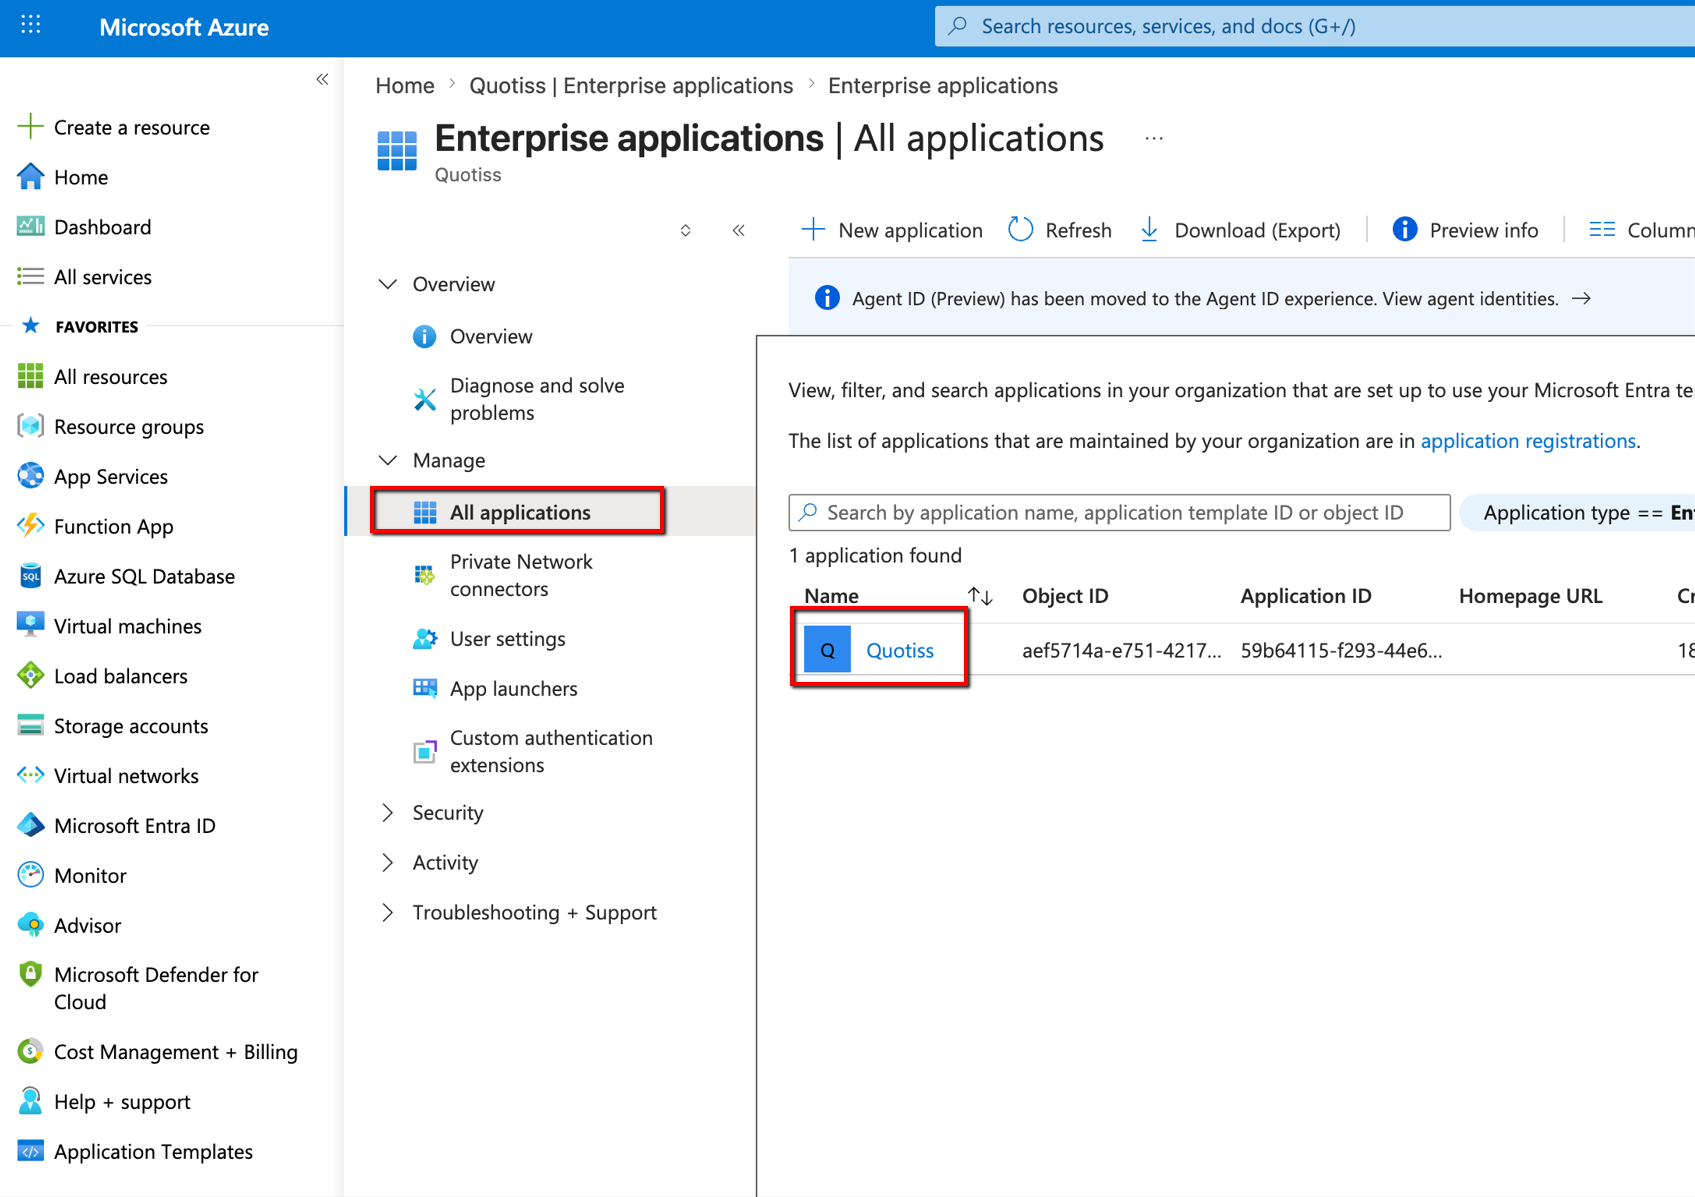Click the Microsoft Entra ID icon
The width and height of the screenshot is (1695, 1197).
point(31,825)
